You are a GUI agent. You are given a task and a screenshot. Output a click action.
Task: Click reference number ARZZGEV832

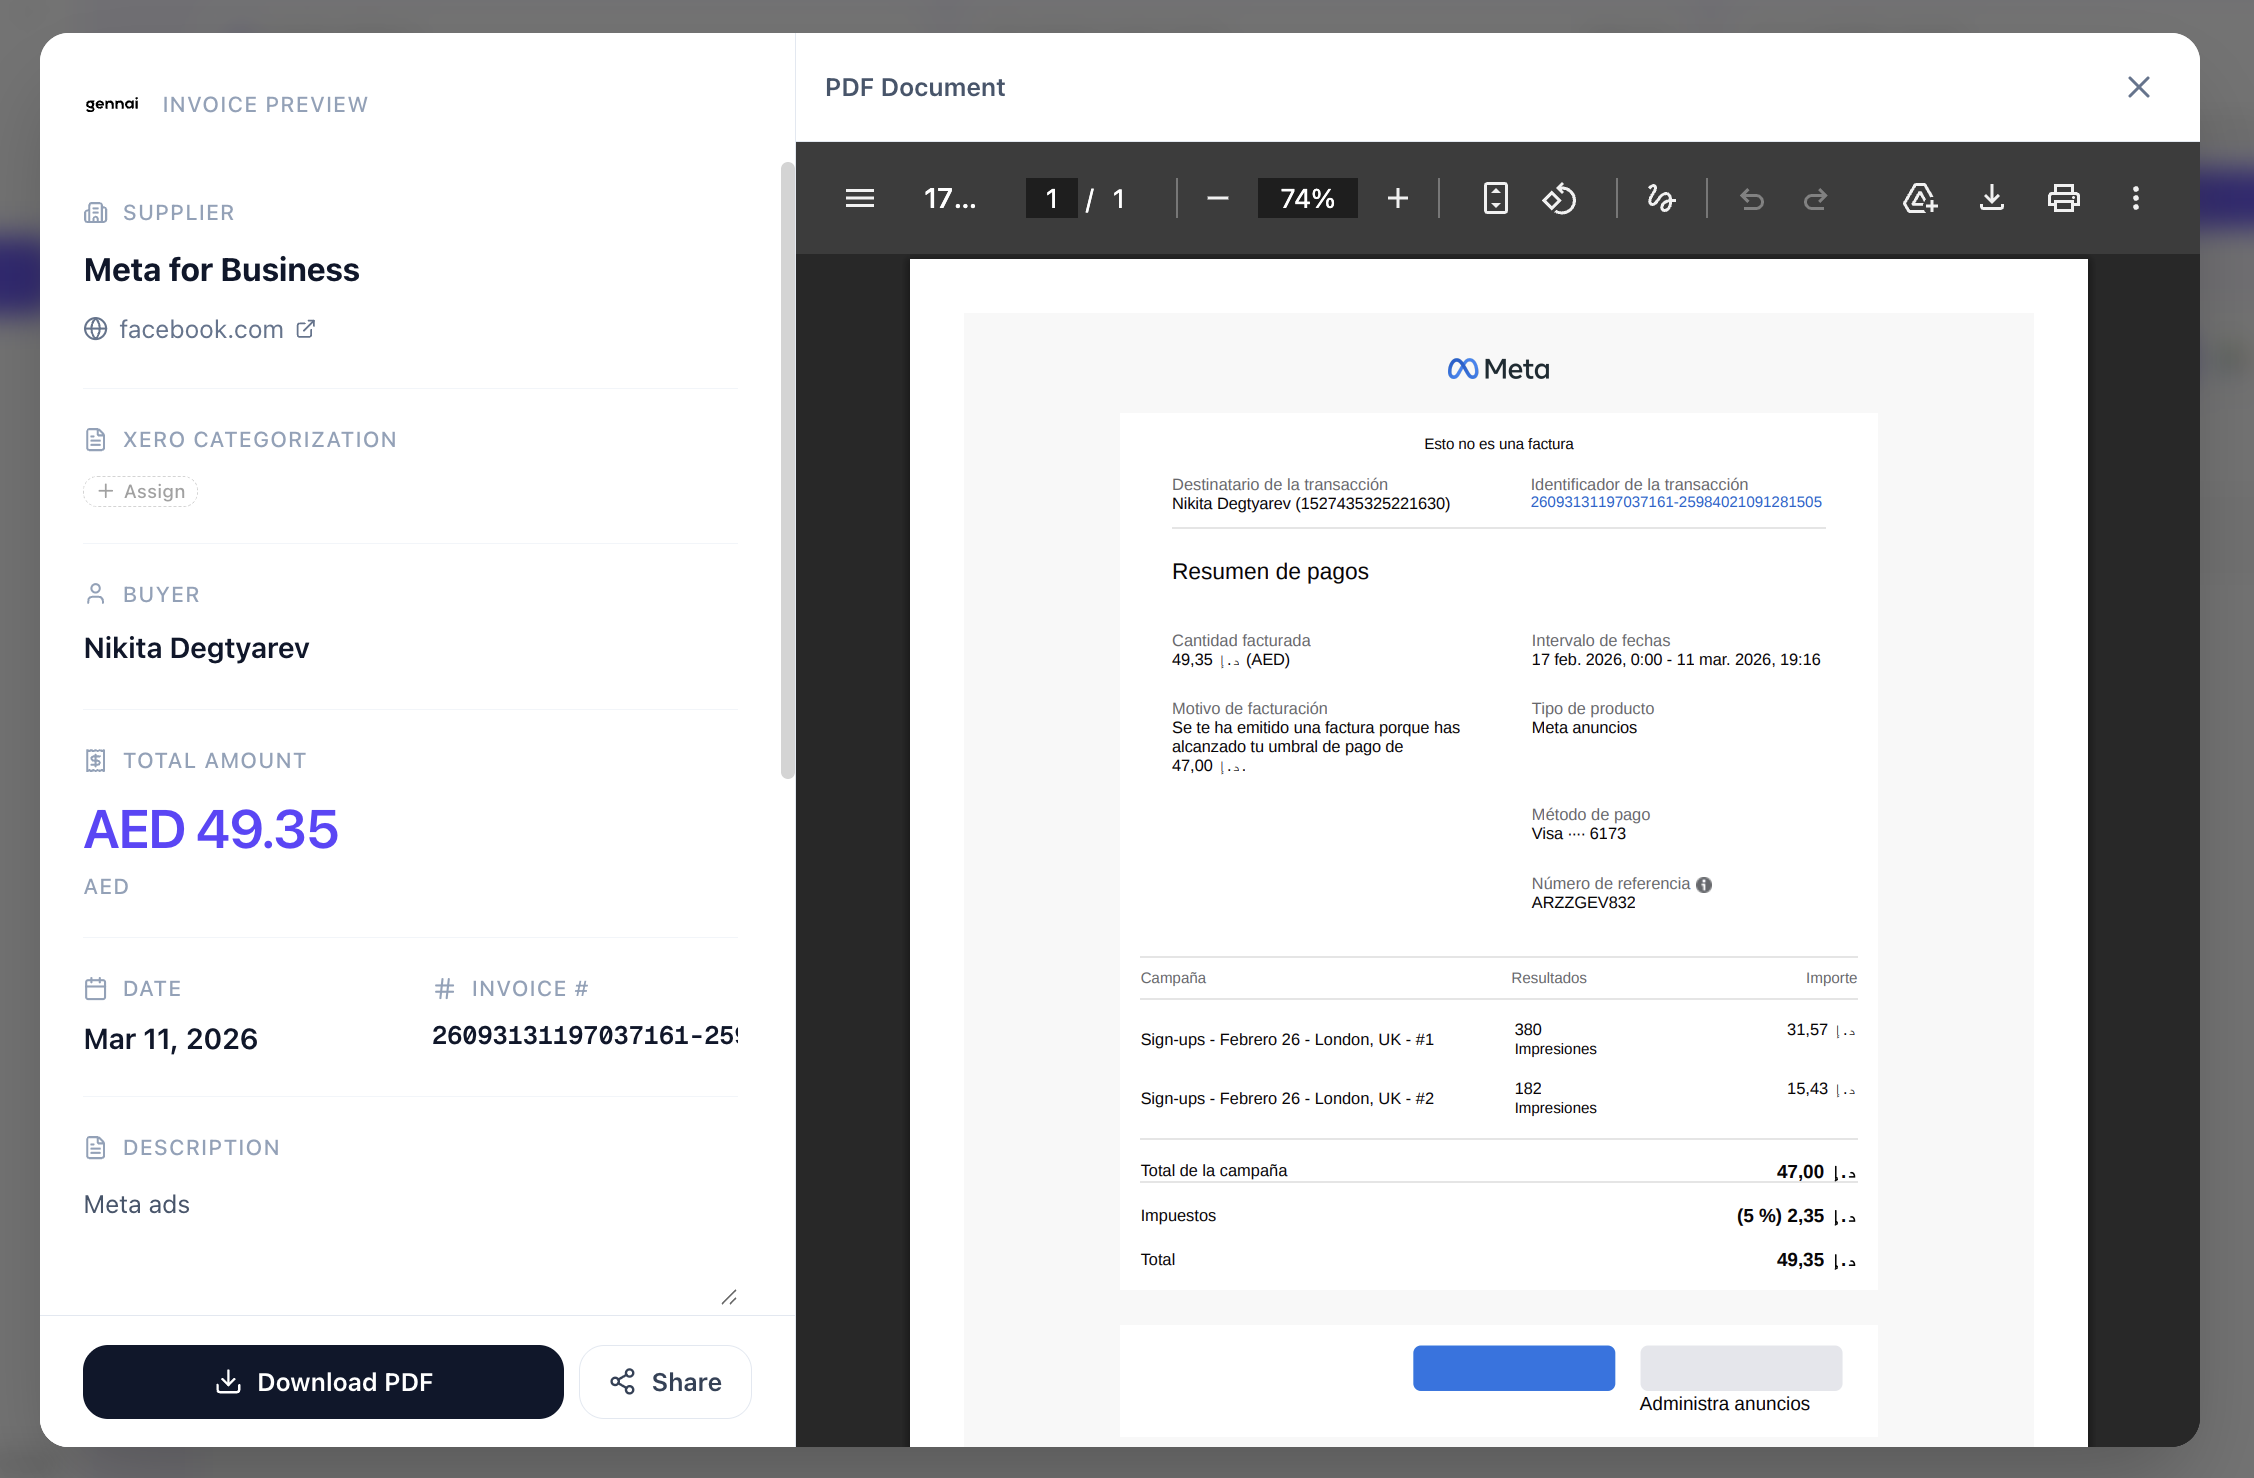click(x=1583, y=903)
